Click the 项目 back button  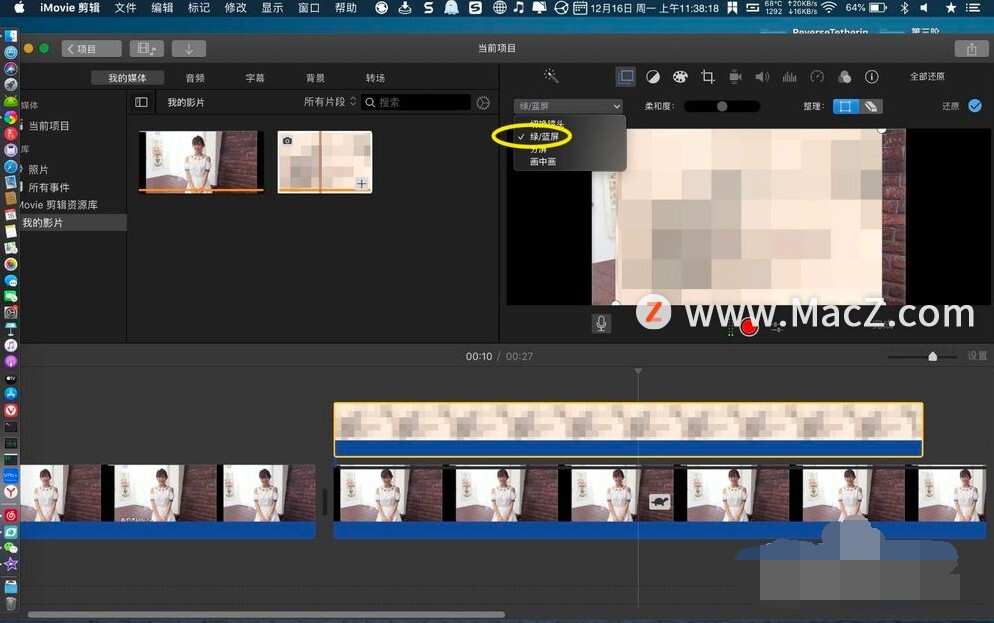[x=91, y=49]
